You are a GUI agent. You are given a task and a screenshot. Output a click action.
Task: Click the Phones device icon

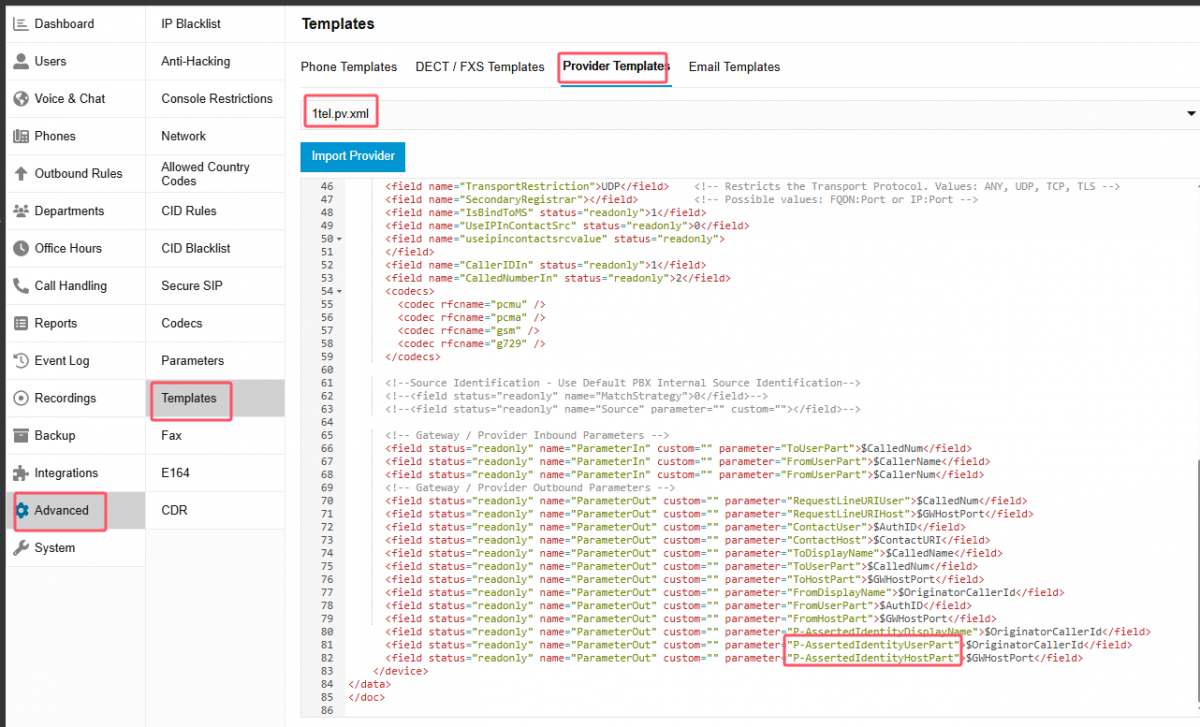(21, 136)
